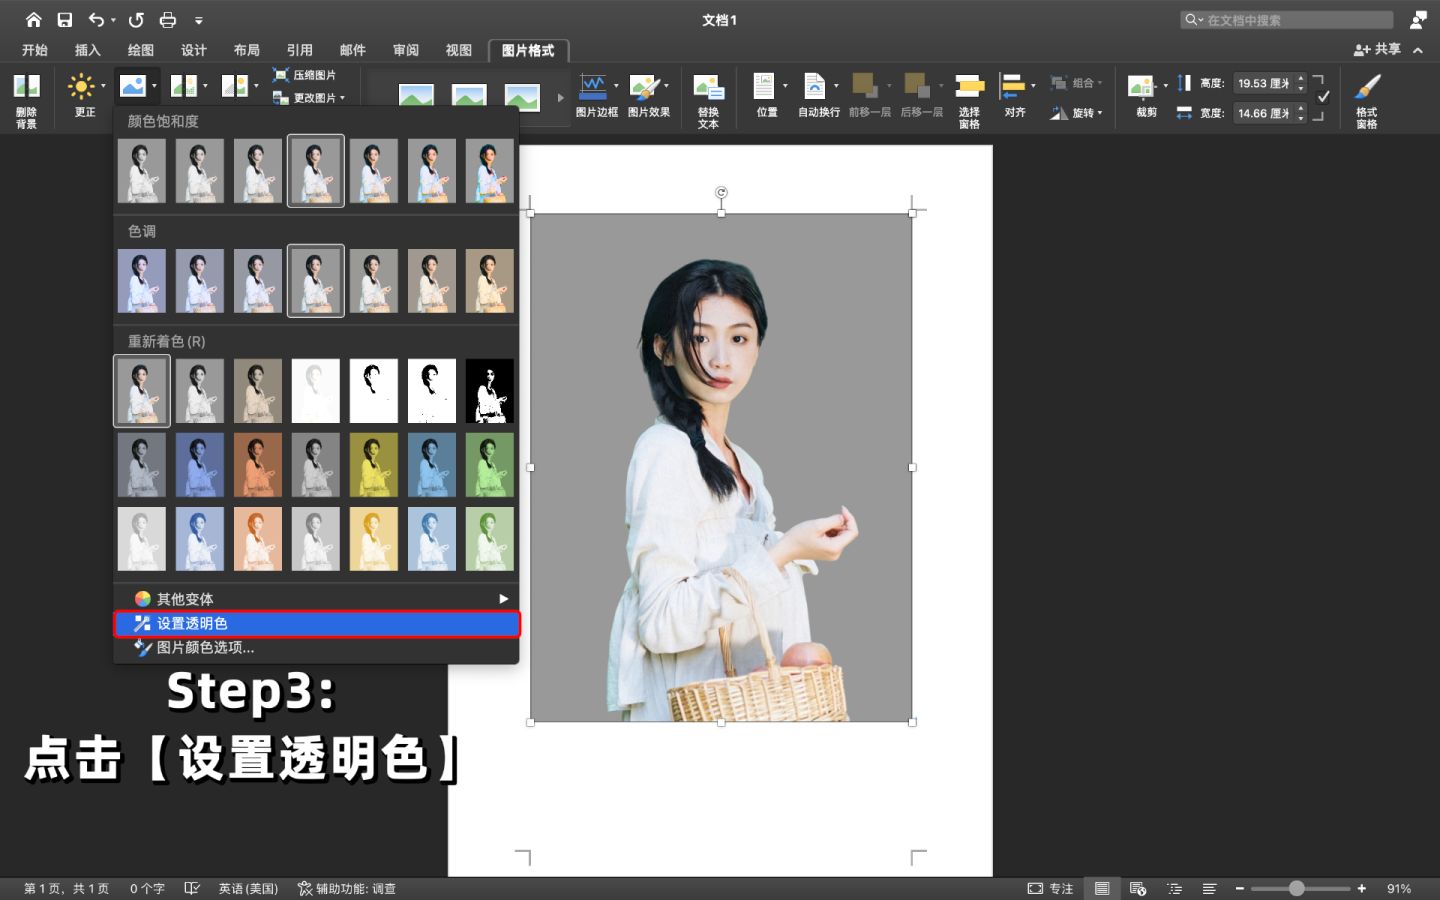Open the 位置 position tool
The image size is (1440, 900).
click(x=768, y=95)
